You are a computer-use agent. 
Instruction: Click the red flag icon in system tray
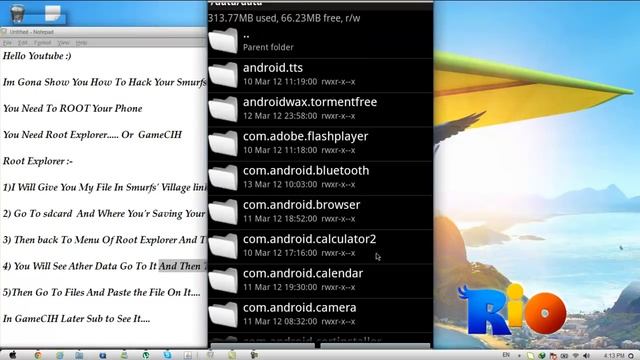pos(553,356)
